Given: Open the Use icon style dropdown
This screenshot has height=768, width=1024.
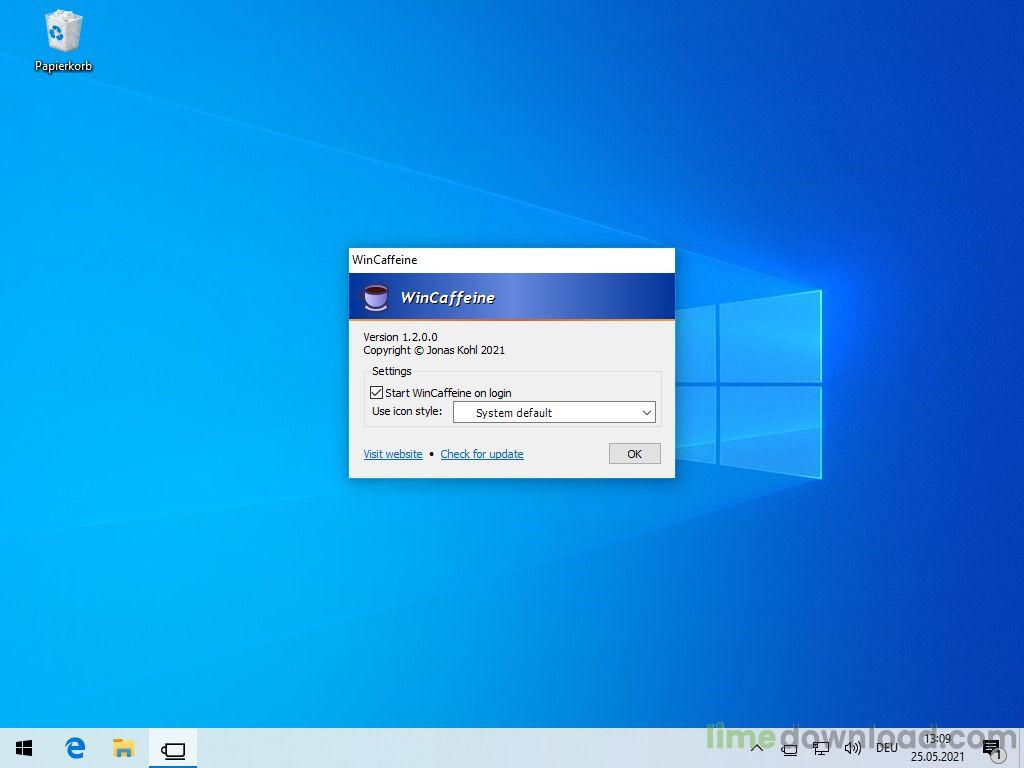Looking at the screenshot, I should click(554, 413).
